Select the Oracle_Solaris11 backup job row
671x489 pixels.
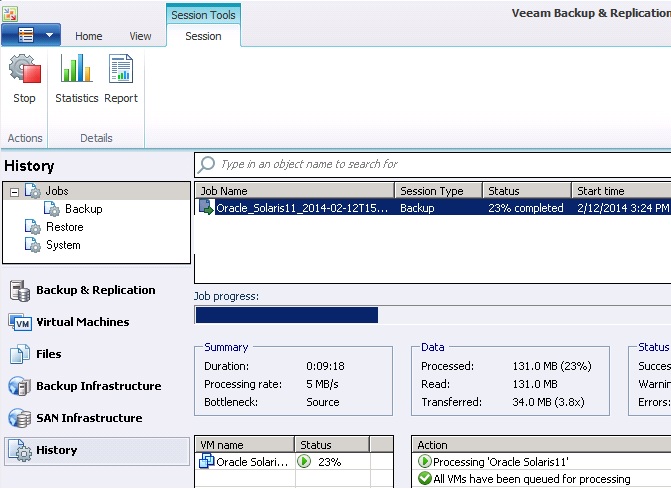tap(433, 208)
